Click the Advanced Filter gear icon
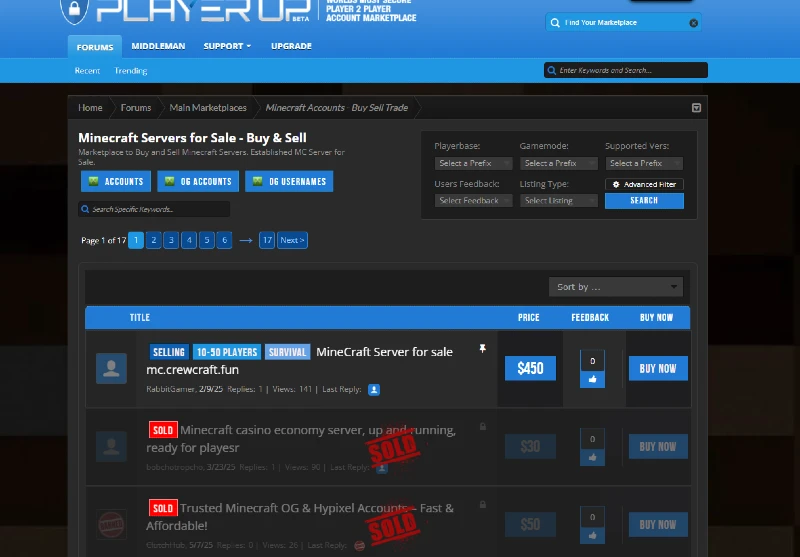This screenshot has height=557, width=800. (616, 185)
